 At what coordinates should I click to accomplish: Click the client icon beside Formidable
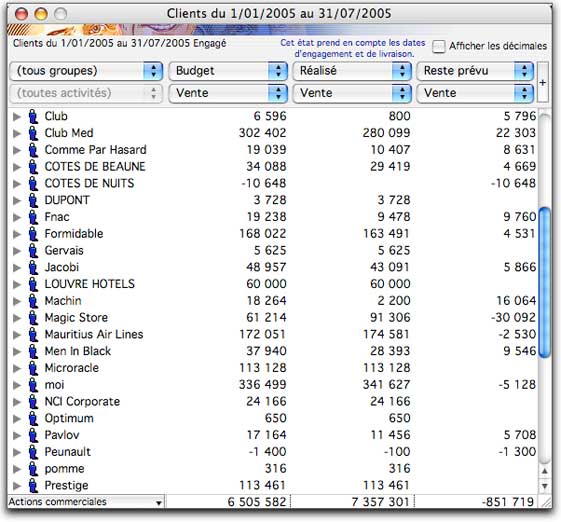[33, 234]
